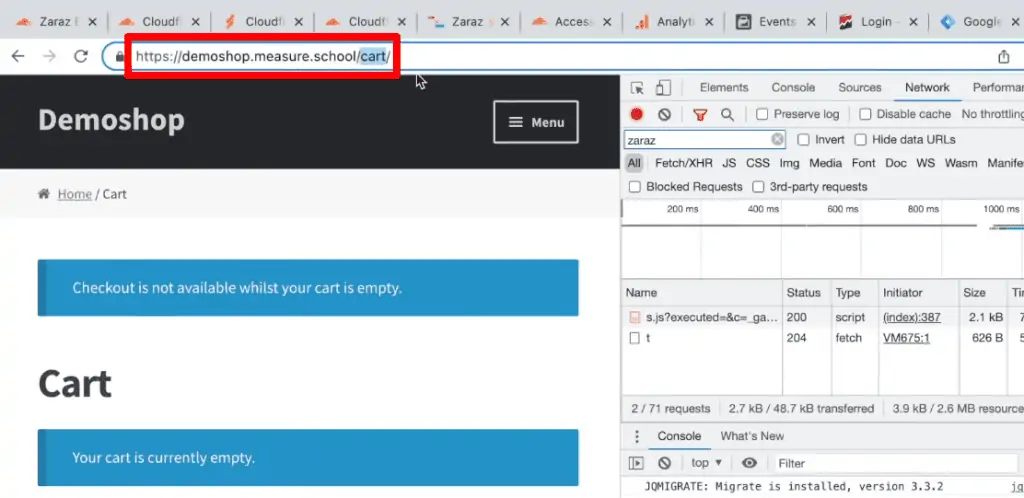Open the No throttling dropdown
Image resolution: width=1024 pixels, height=498 pixels.
click(x=992, y=114)
